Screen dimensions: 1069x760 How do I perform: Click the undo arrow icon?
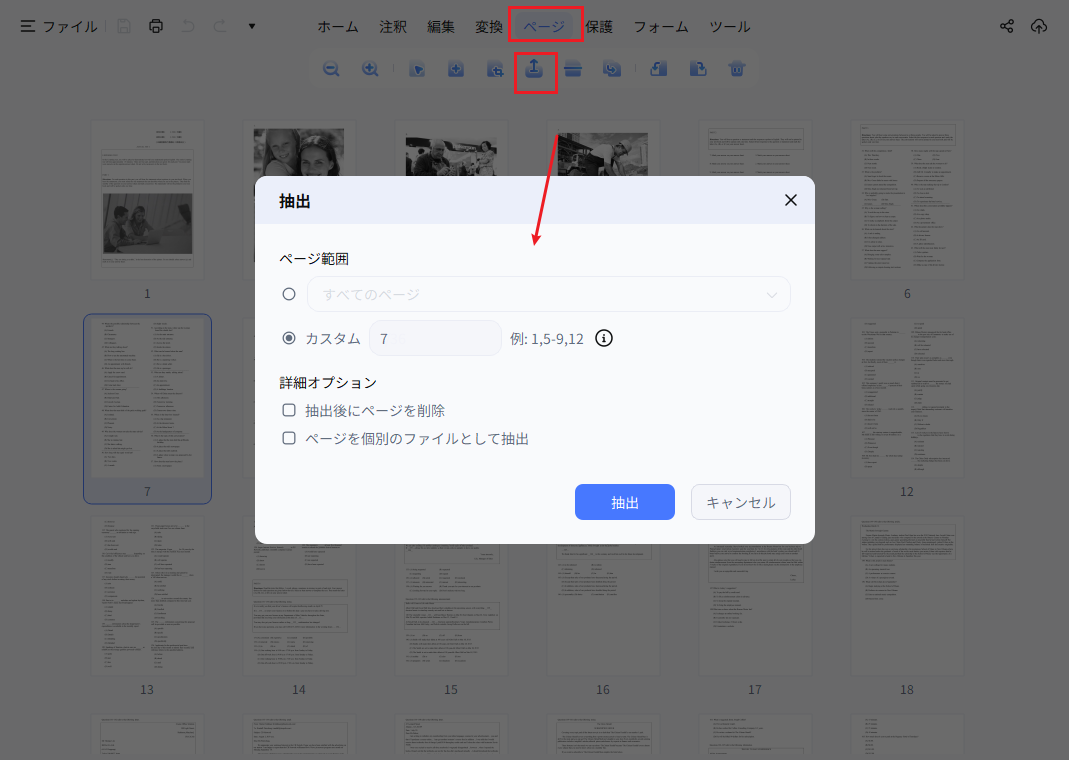[188, 27]
